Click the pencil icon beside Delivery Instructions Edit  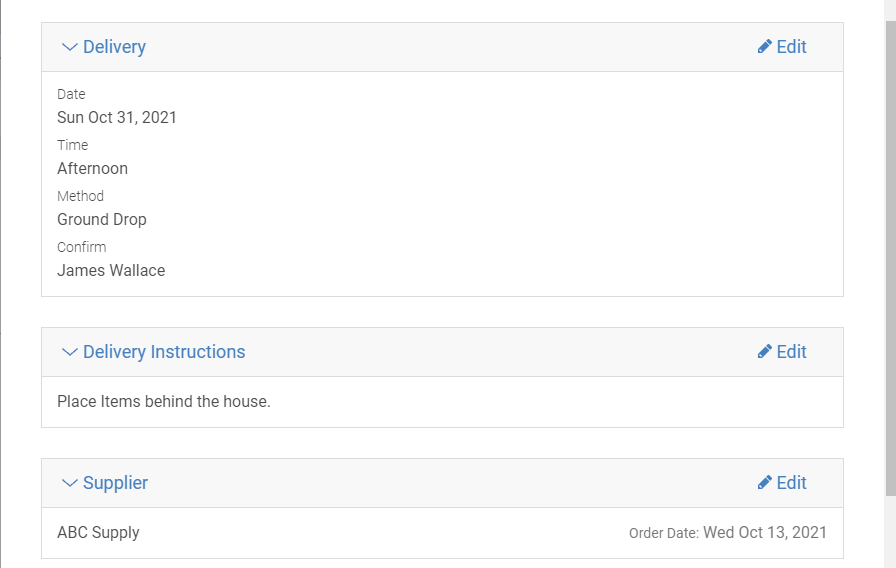coord(765,351)
